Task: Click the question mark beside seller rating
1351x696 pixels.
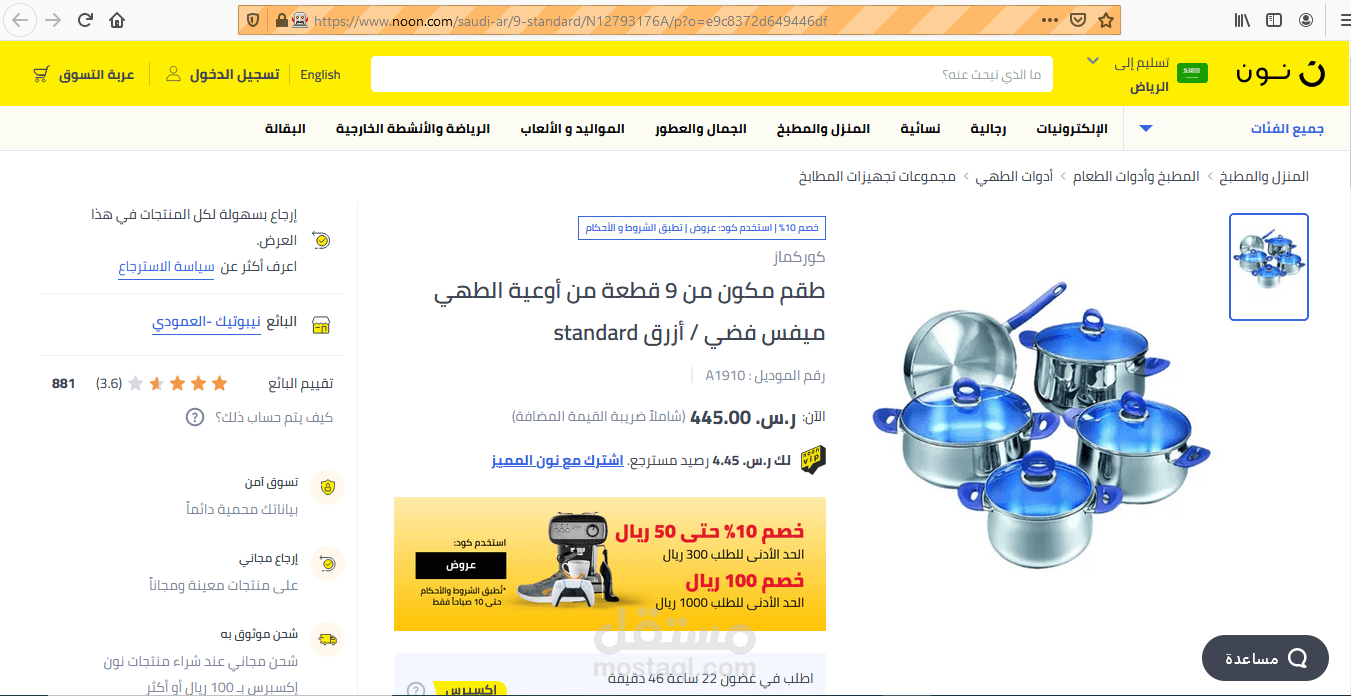Action: [193, 418]
